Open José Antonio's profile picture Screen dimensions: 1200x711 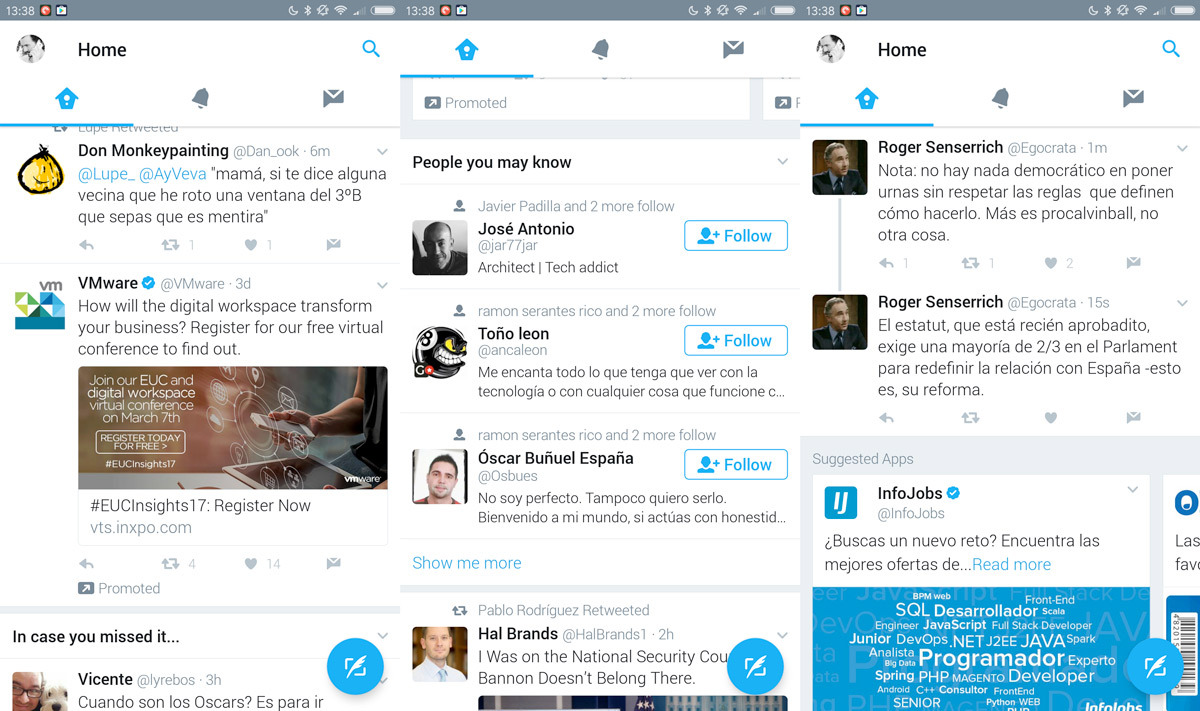(x=440, y=248)
